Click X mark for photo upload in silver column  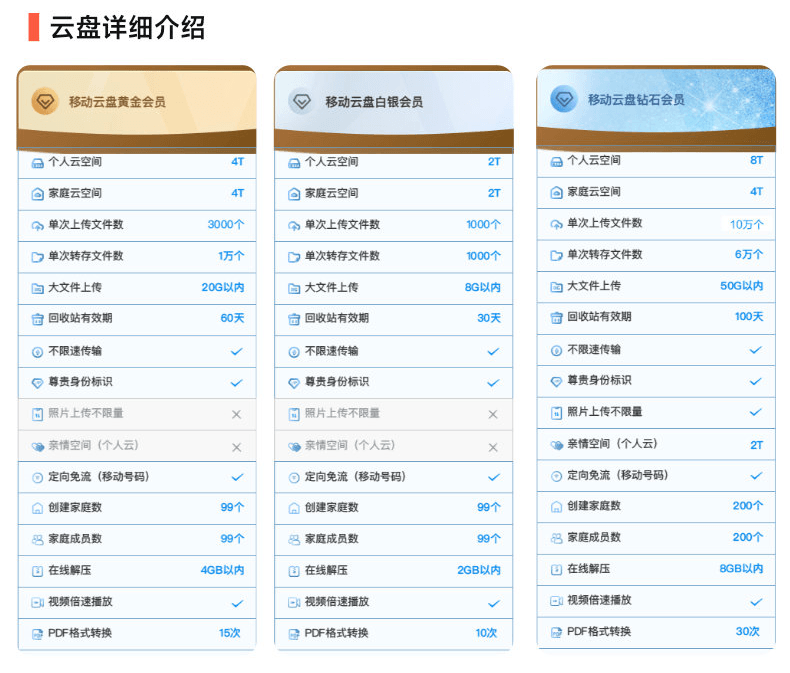pos(492,414)
